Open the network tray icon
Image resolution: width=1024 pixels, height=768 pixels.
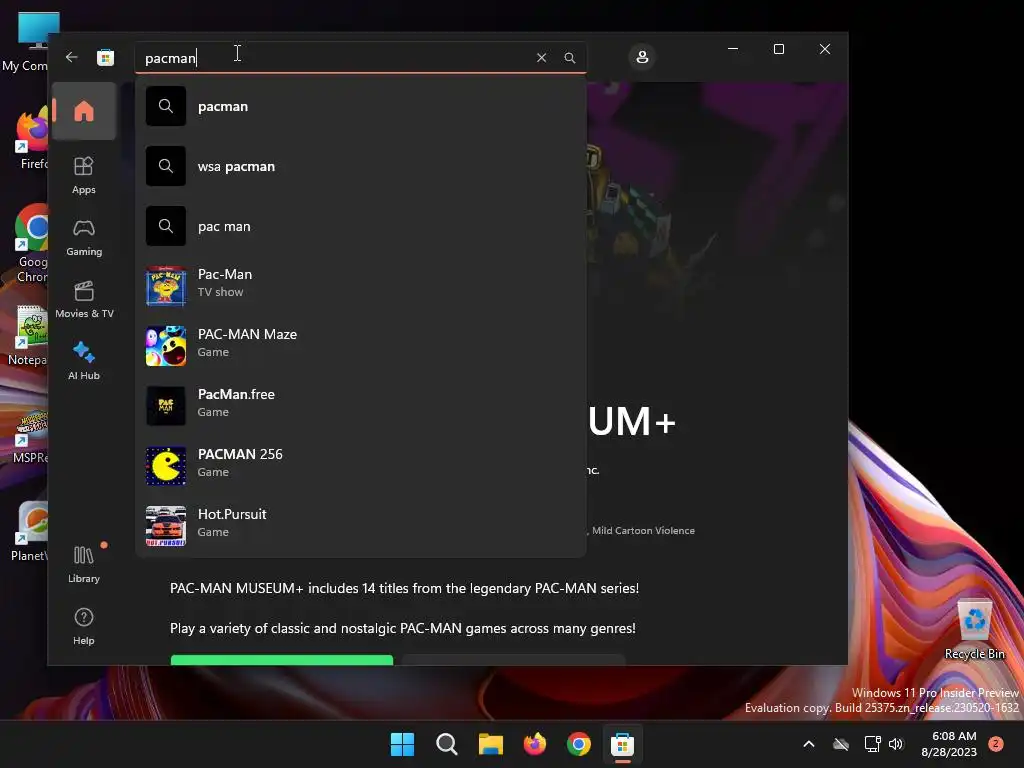tap(872, 744)
